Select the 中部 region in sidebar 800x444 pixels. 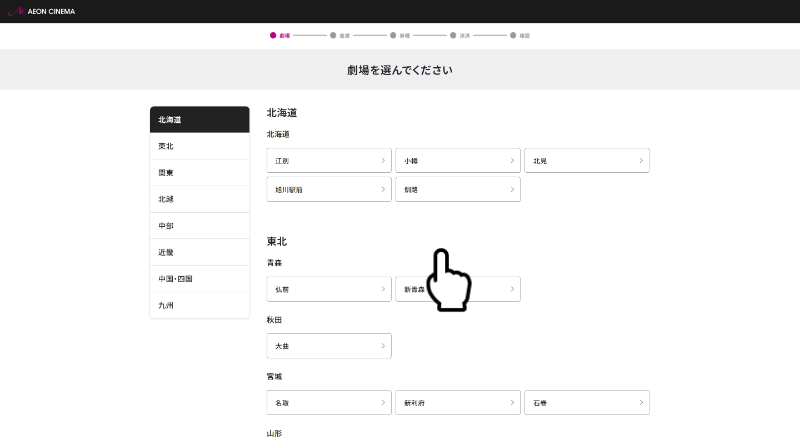(199, 226)
